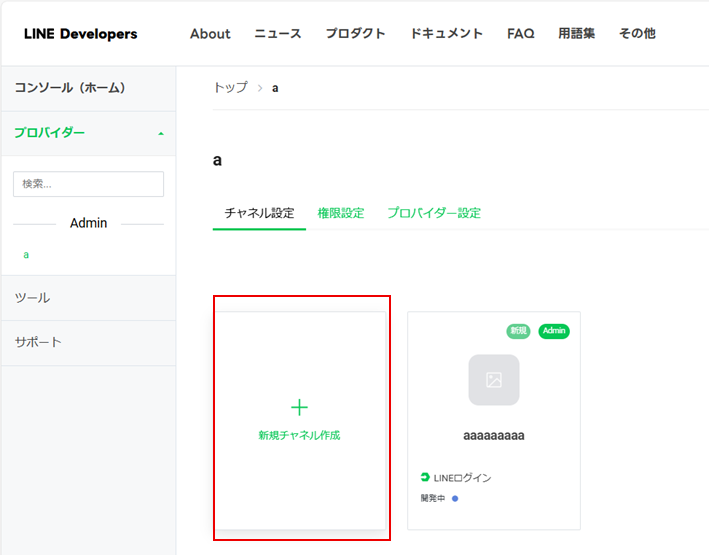
Task: Open the aaaaaaaaa channel name
Action: click(494, 436)
